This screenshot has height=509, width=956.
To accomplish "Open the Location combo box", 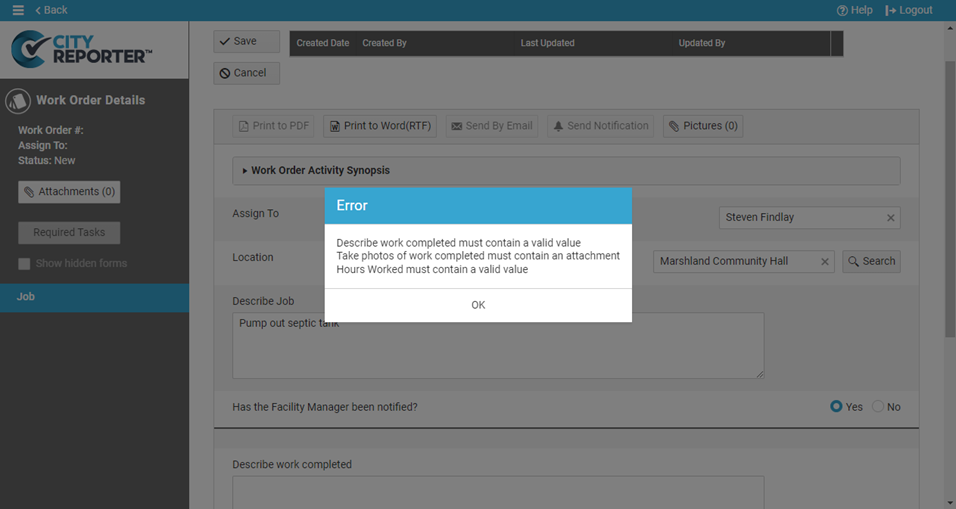I will (x=736, y=262).
